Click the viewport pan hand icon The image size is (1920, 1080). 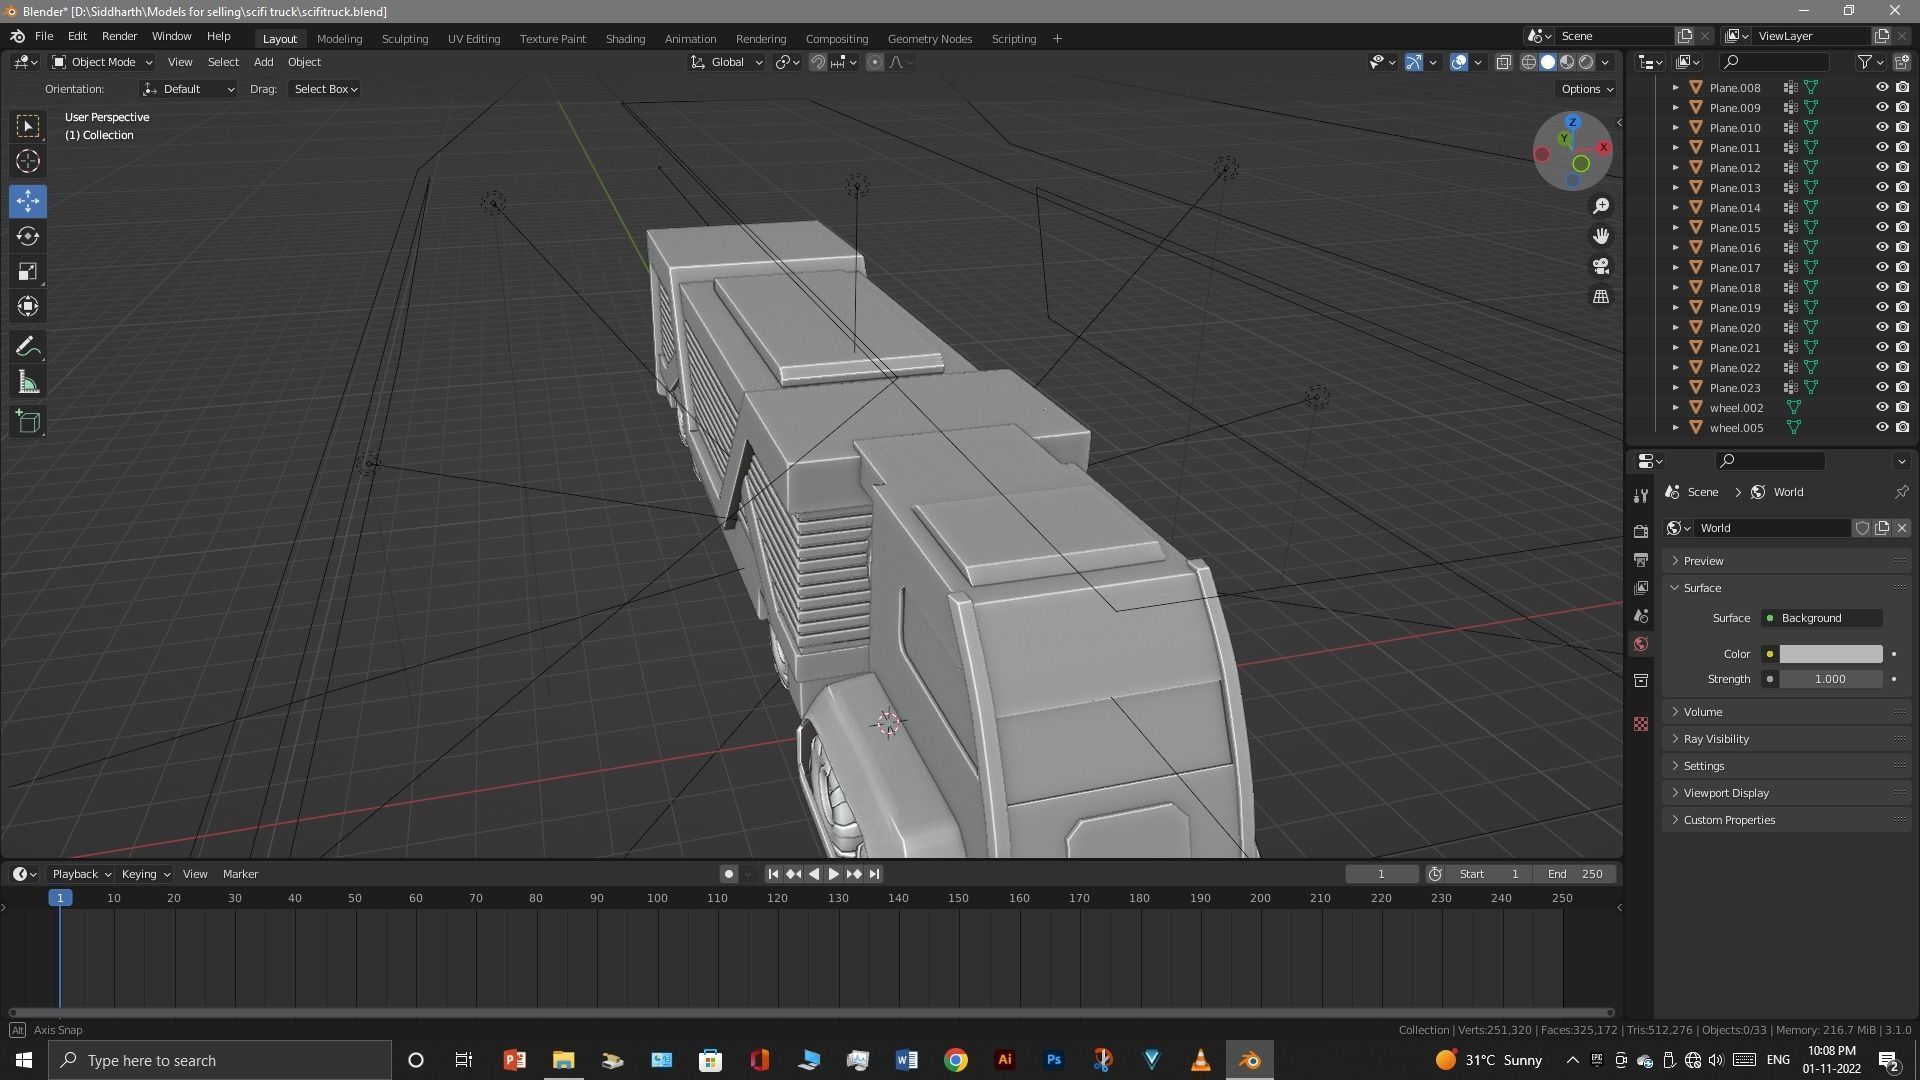(1601, 236)
